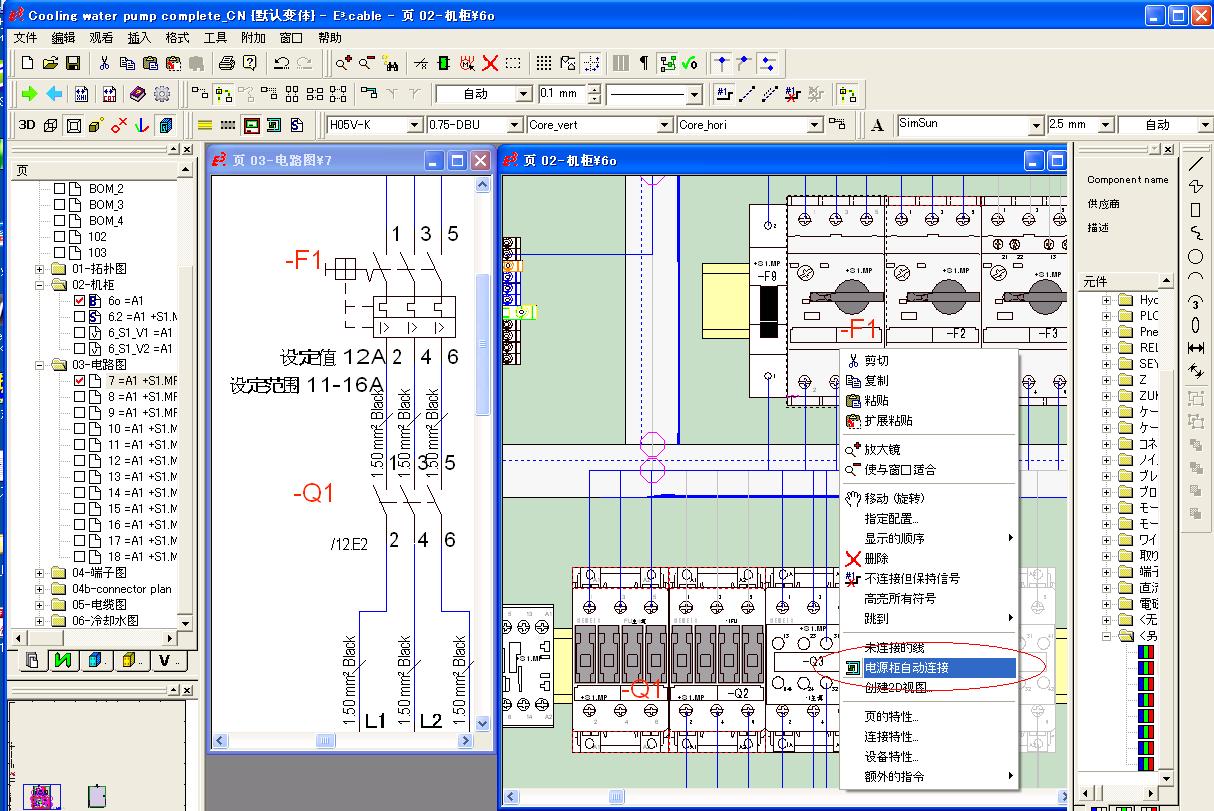Check the 102 sheet checkbox
This screenshot has width=1214, height=811.
coord(59,236)
